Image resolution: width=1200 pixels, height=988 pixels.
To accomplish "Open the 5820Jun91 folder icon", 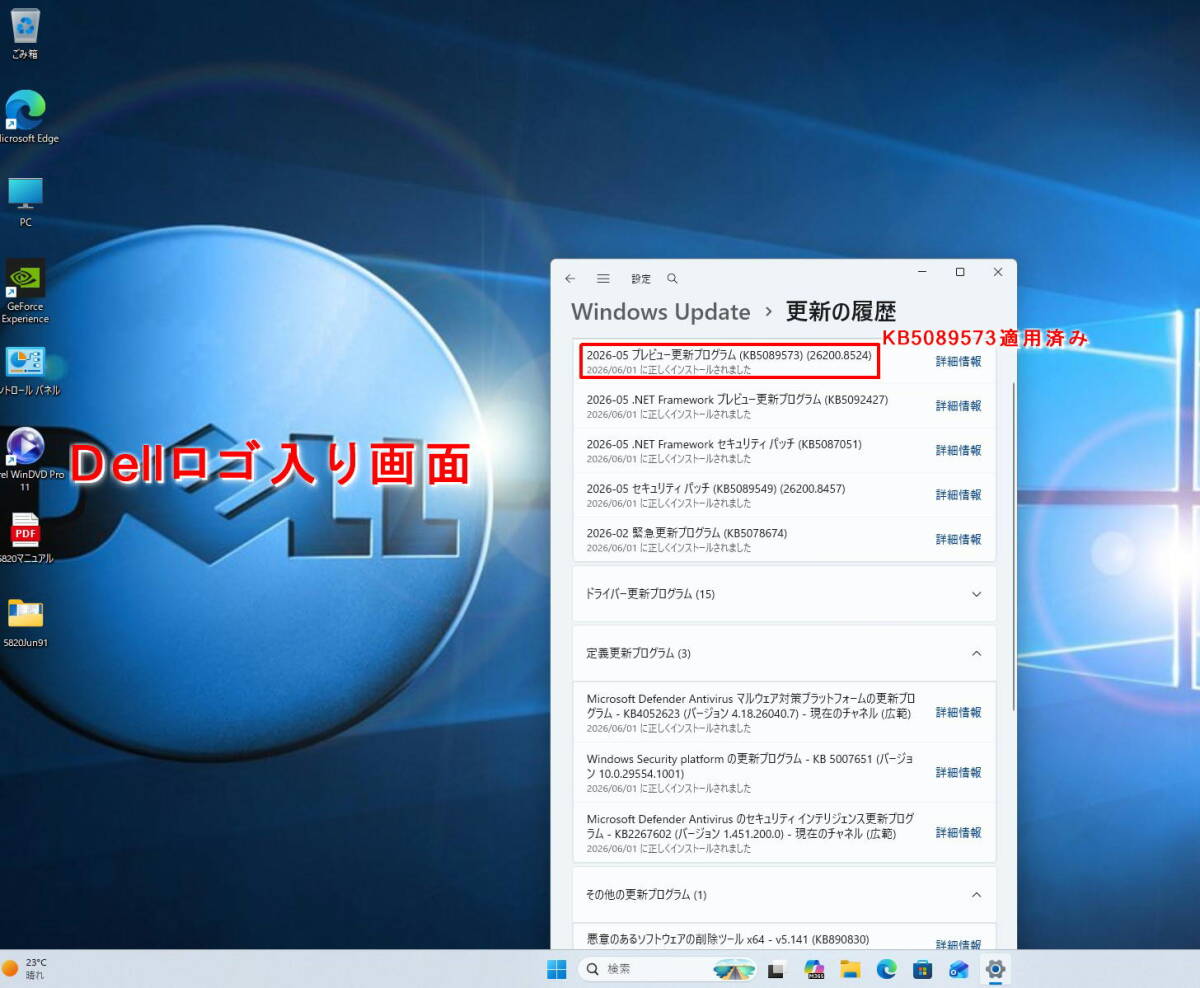I will click(25, 623).
